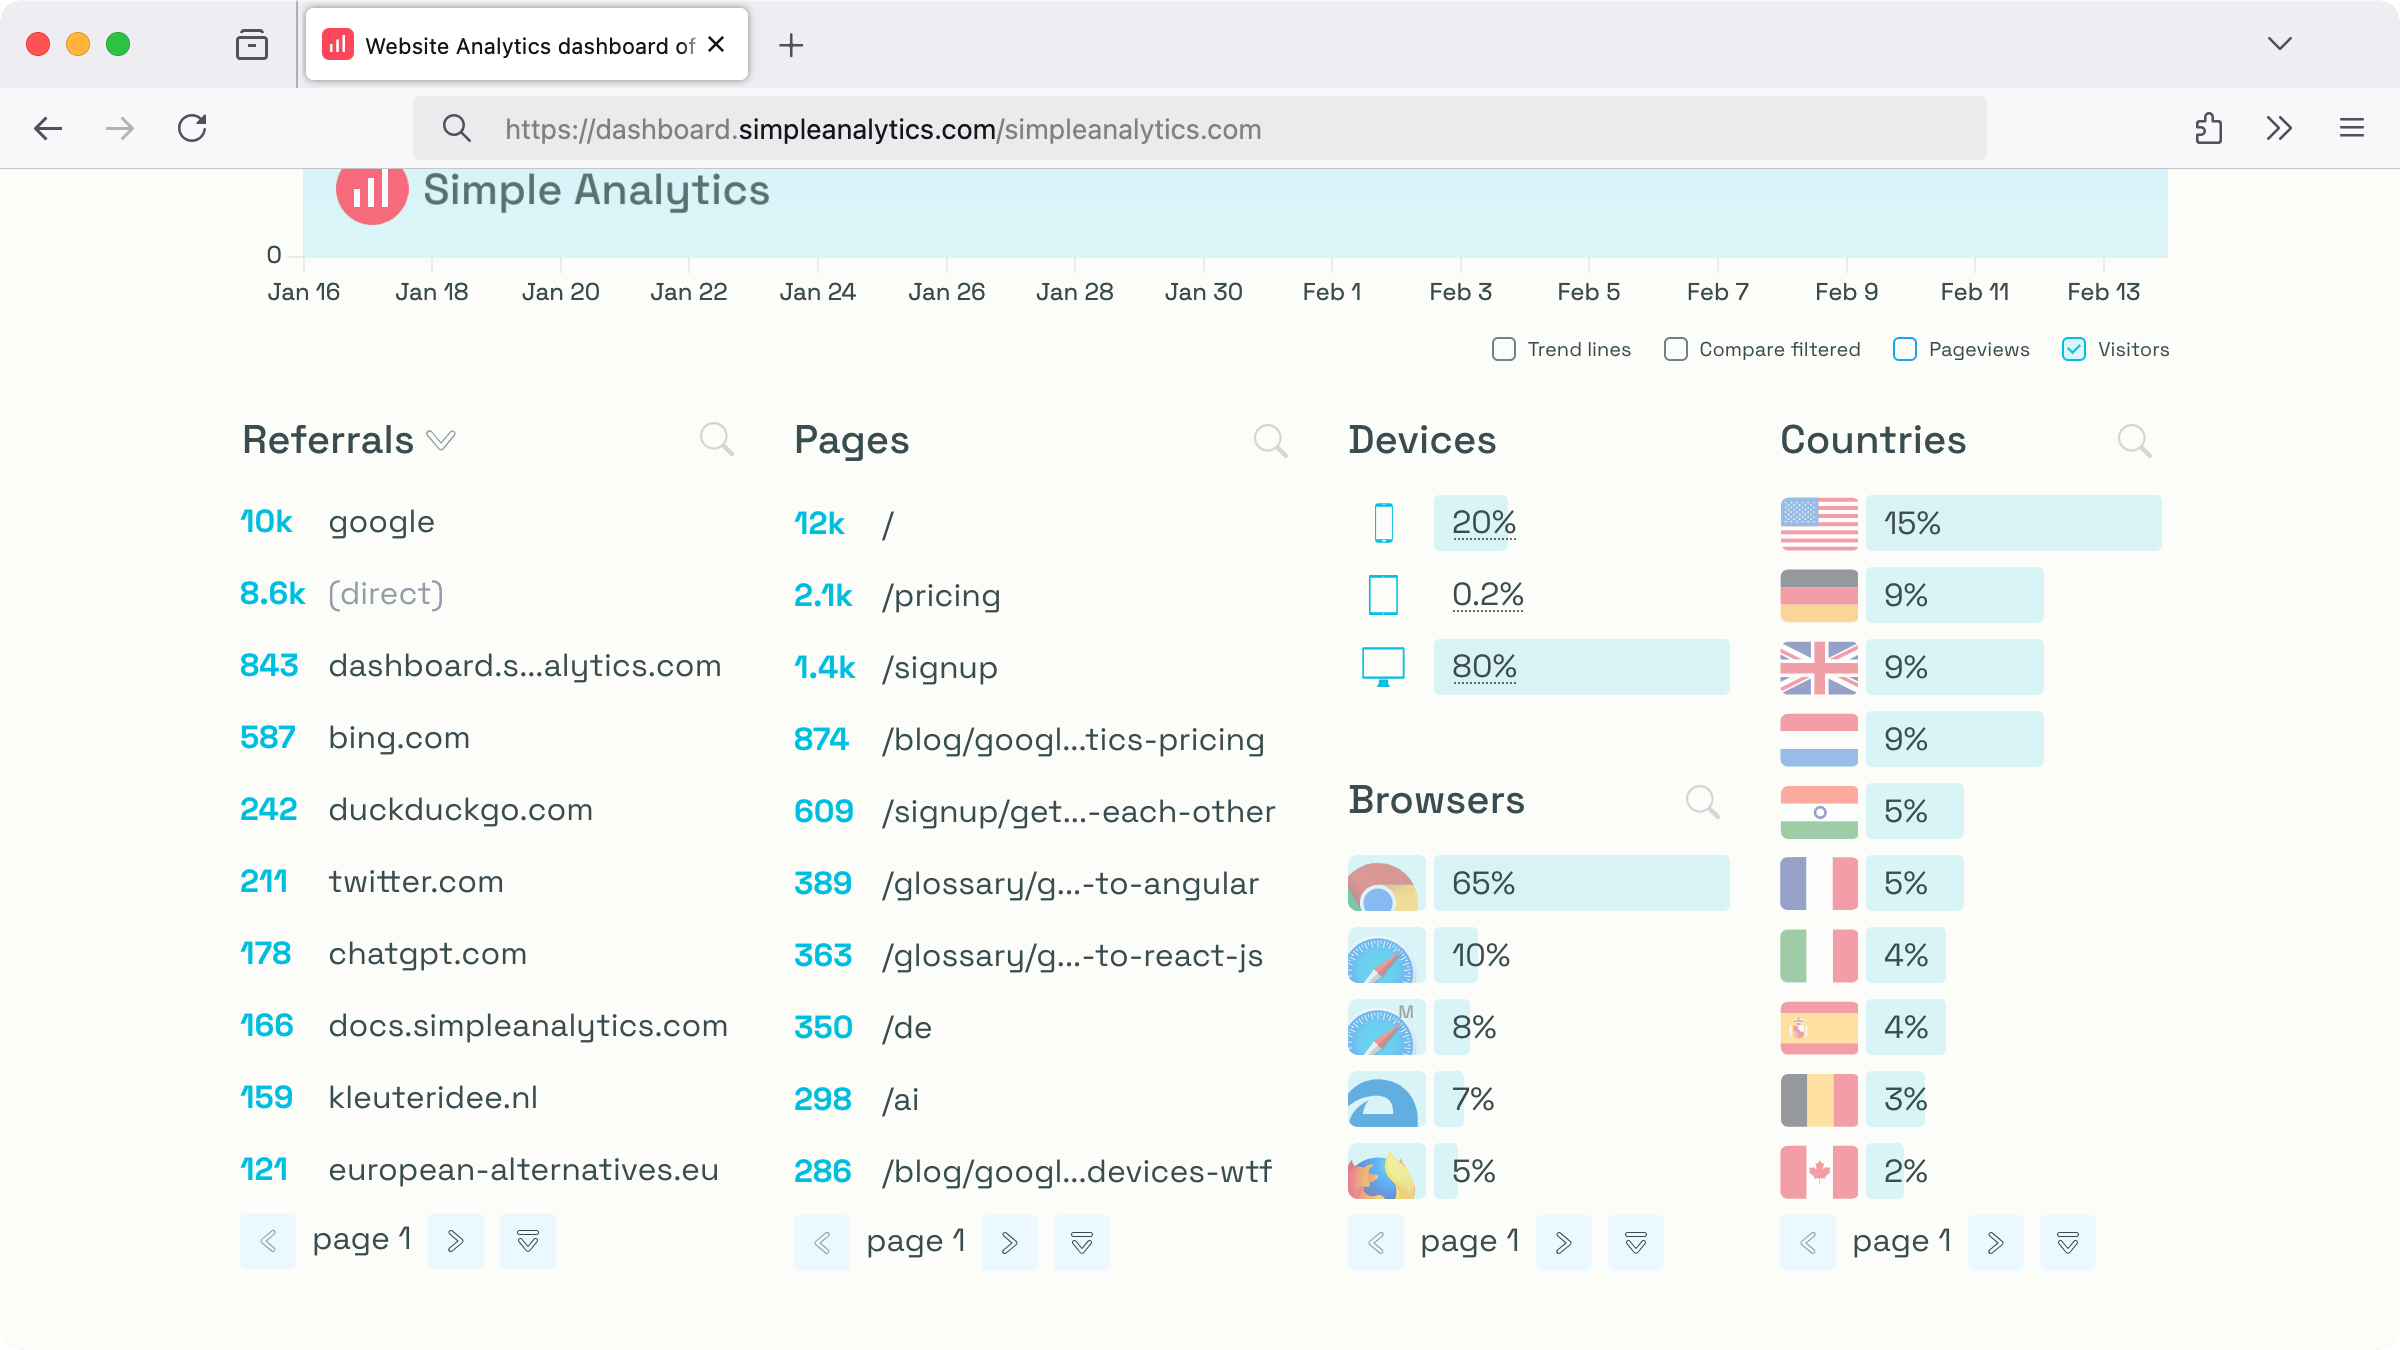Click the 80% desktop usage bar

pos(1582,667)
